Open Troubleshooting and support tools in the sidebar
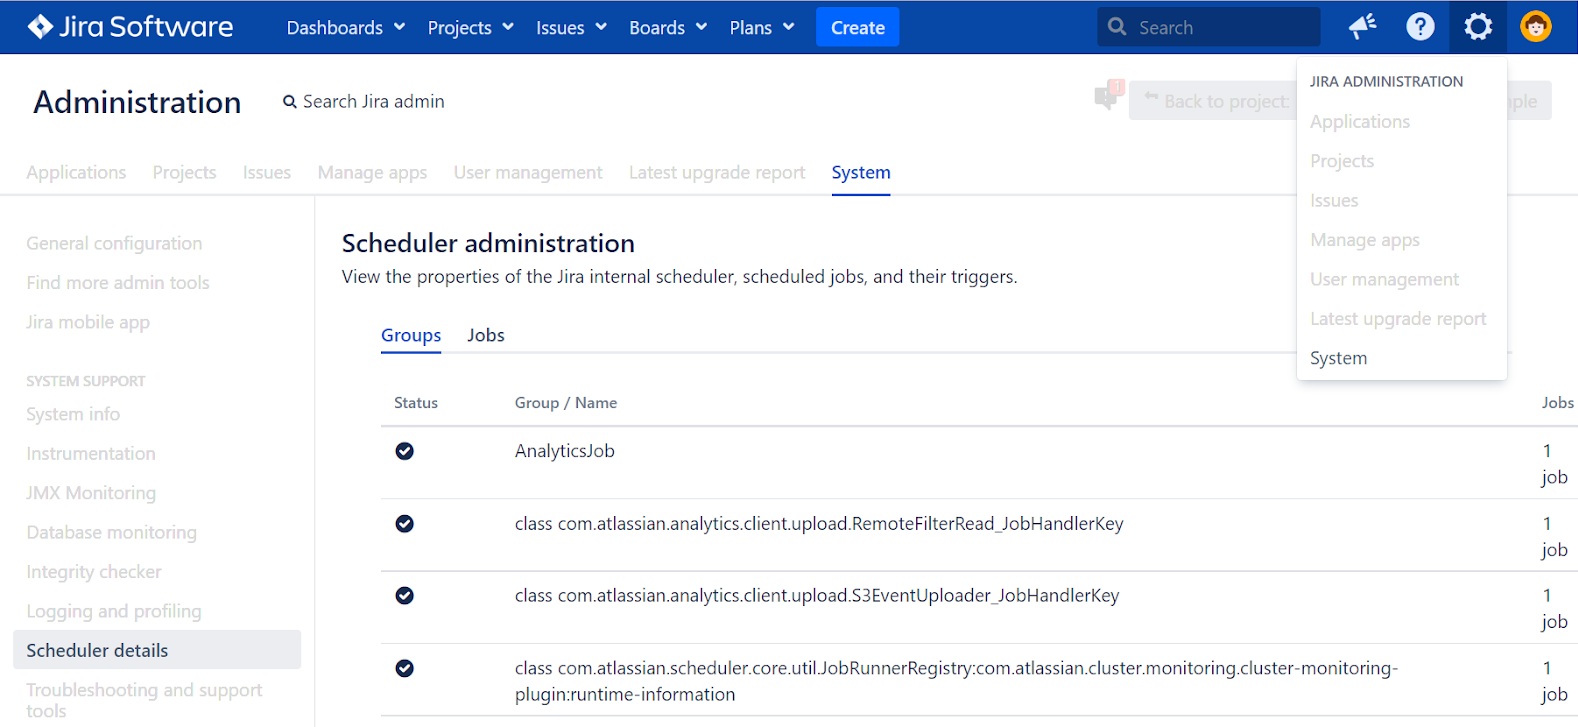The height and width of the screenshot is (727, 1578). (x=144, y=700)
